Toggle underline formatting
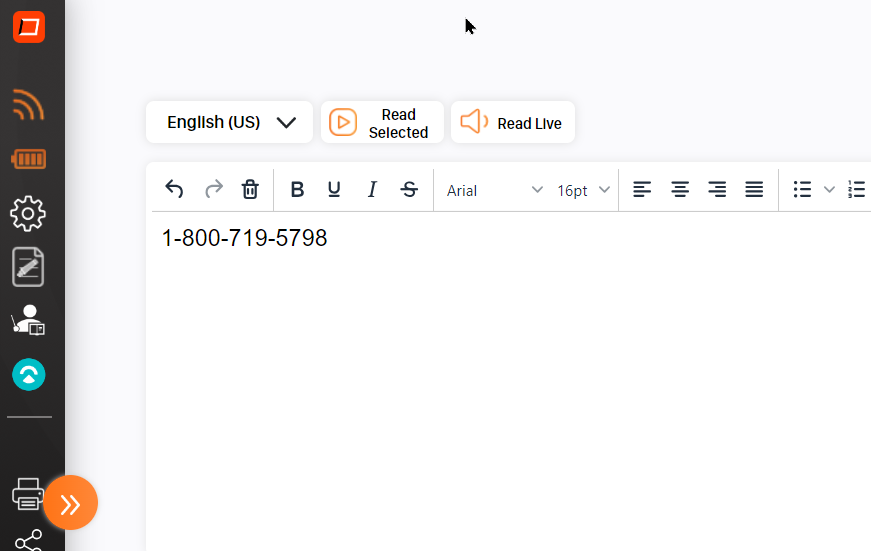871x551 pixels. click(x=334, y=189)
